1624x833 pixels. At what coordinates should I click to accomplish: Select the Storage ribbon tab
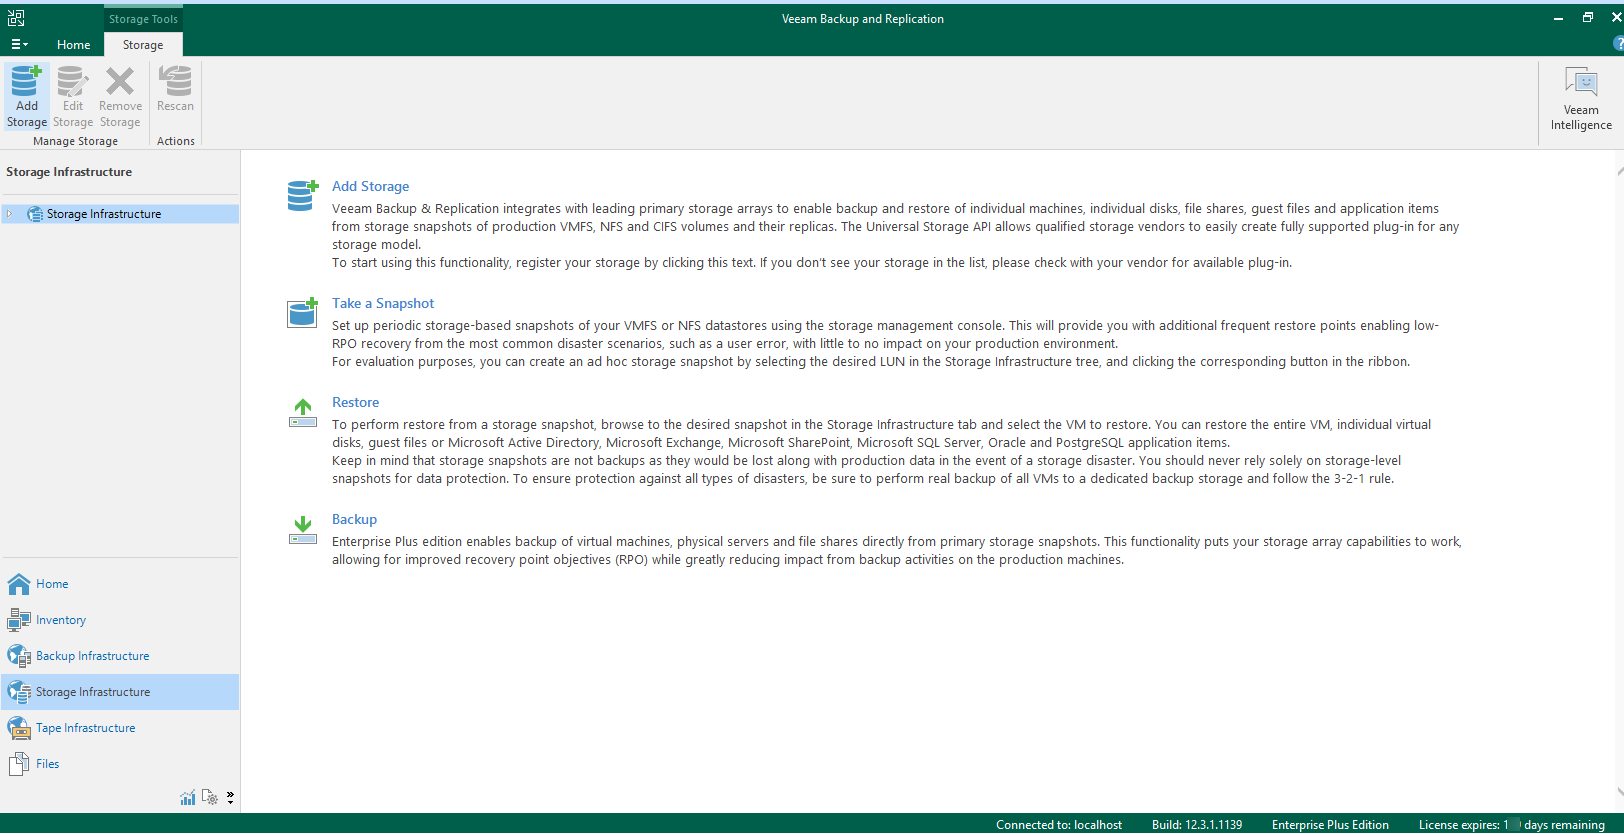click(143, 45)
